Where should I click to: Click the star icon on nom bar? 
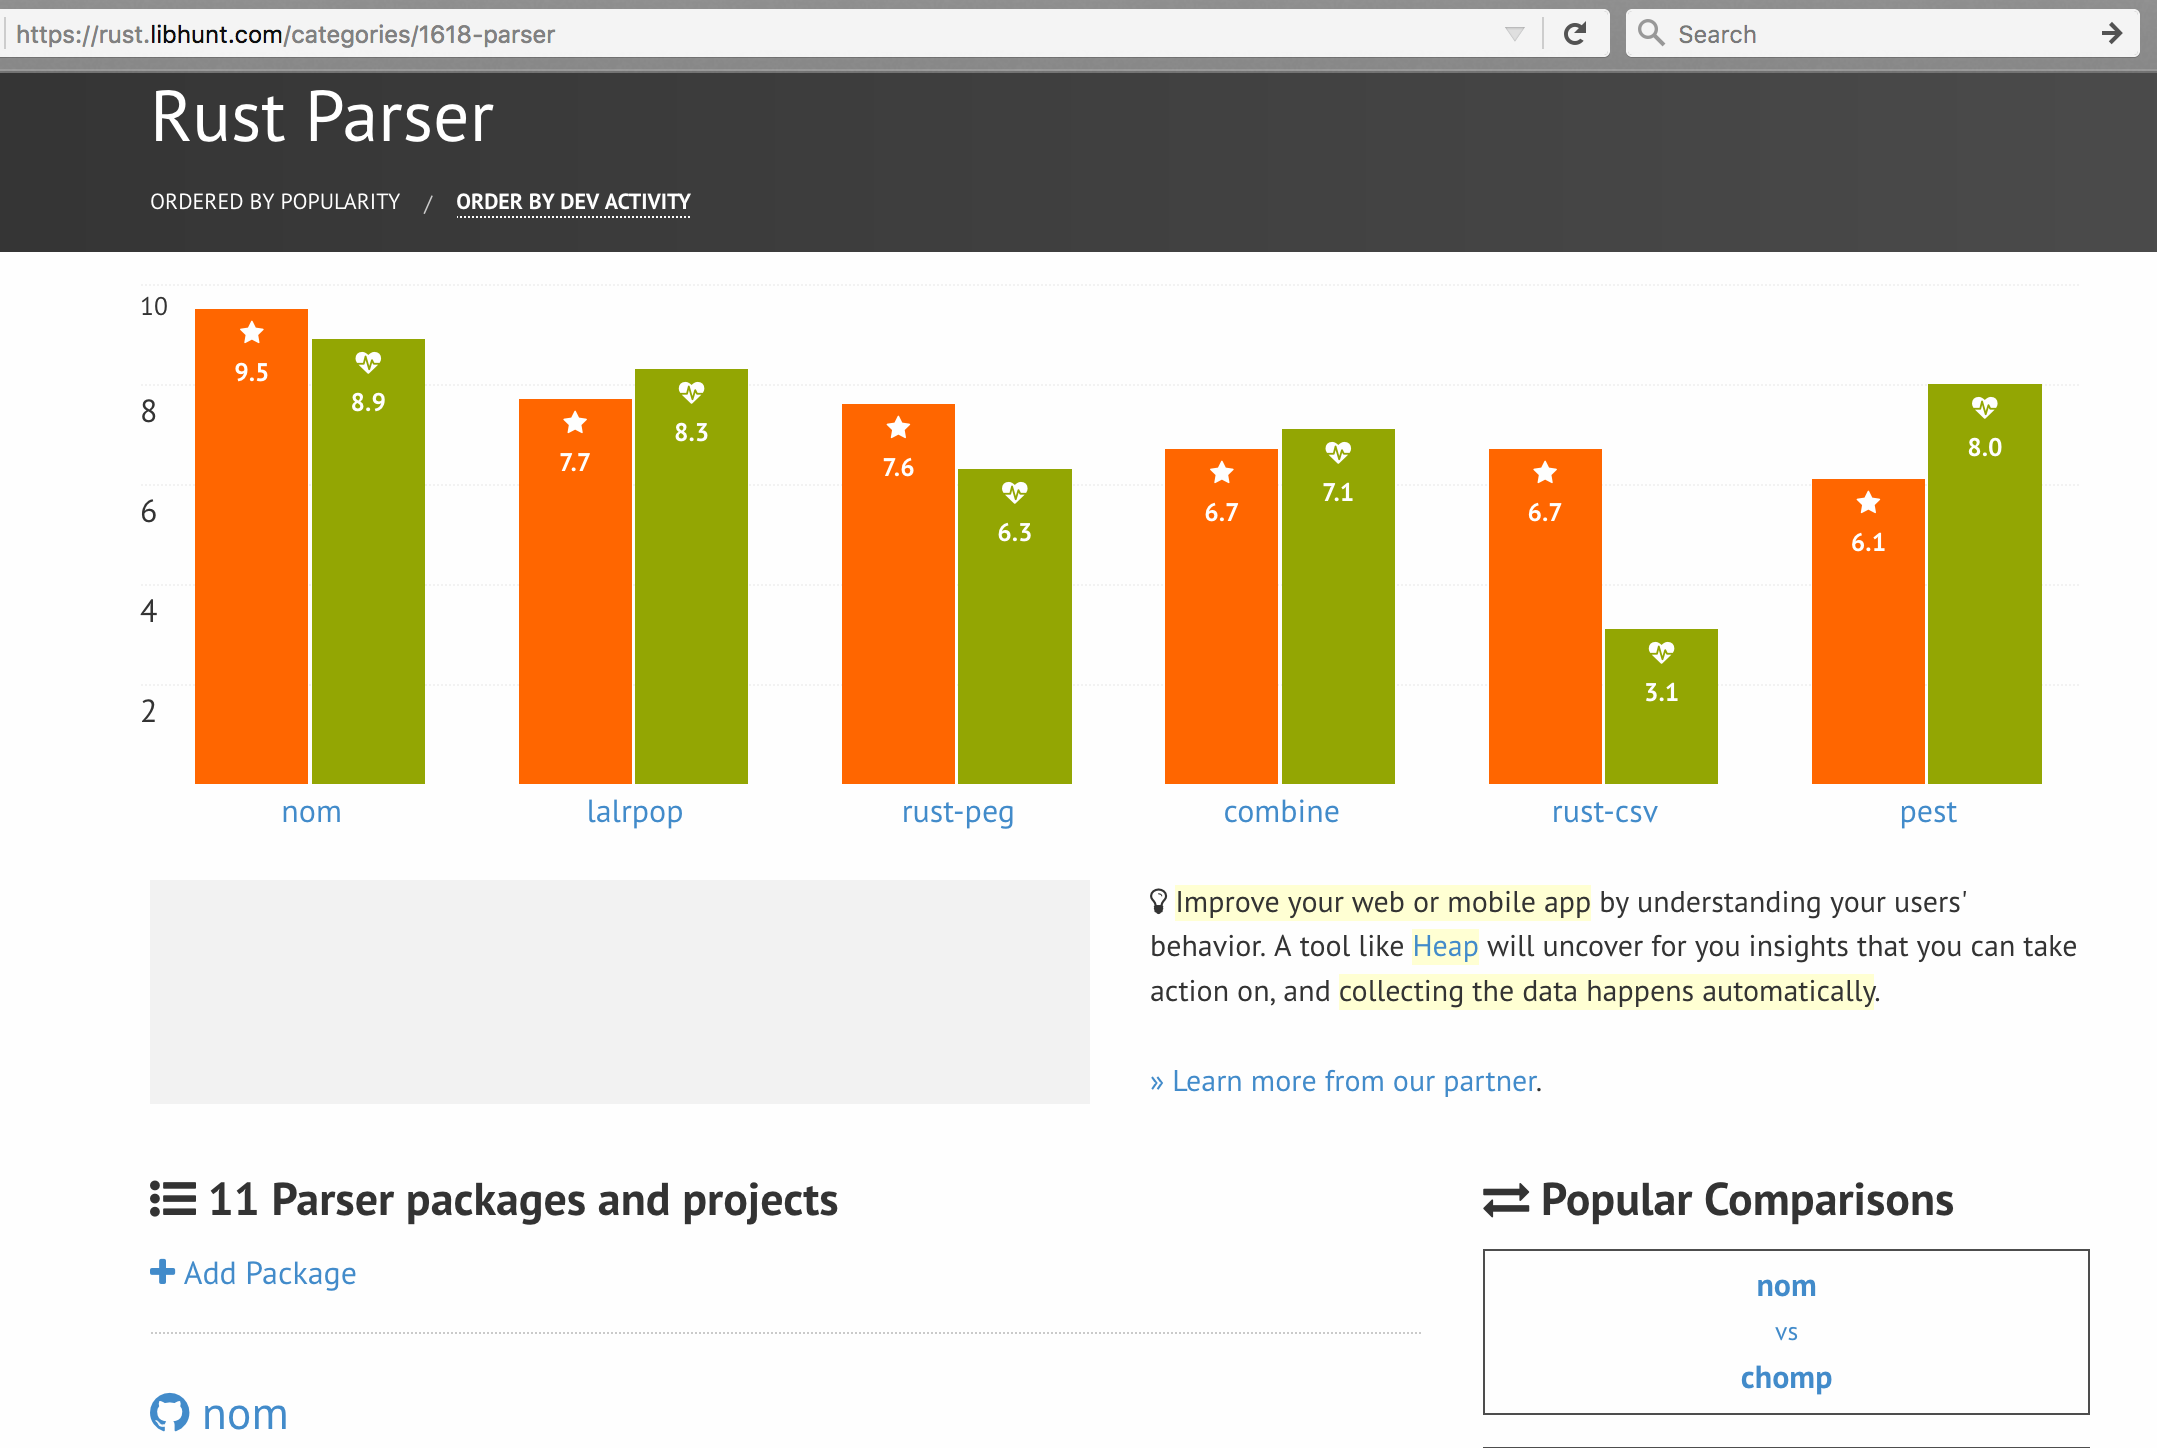click(252, 332)
